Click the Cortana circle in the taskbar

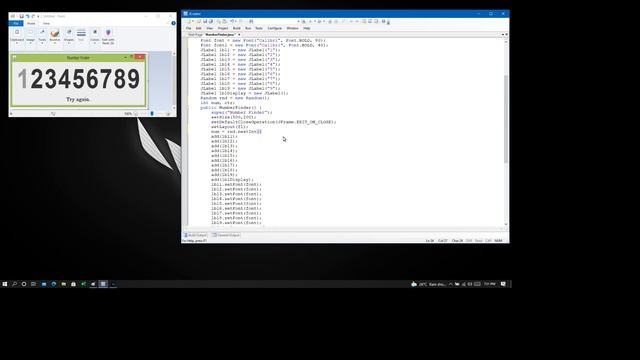tap(24, 284)
